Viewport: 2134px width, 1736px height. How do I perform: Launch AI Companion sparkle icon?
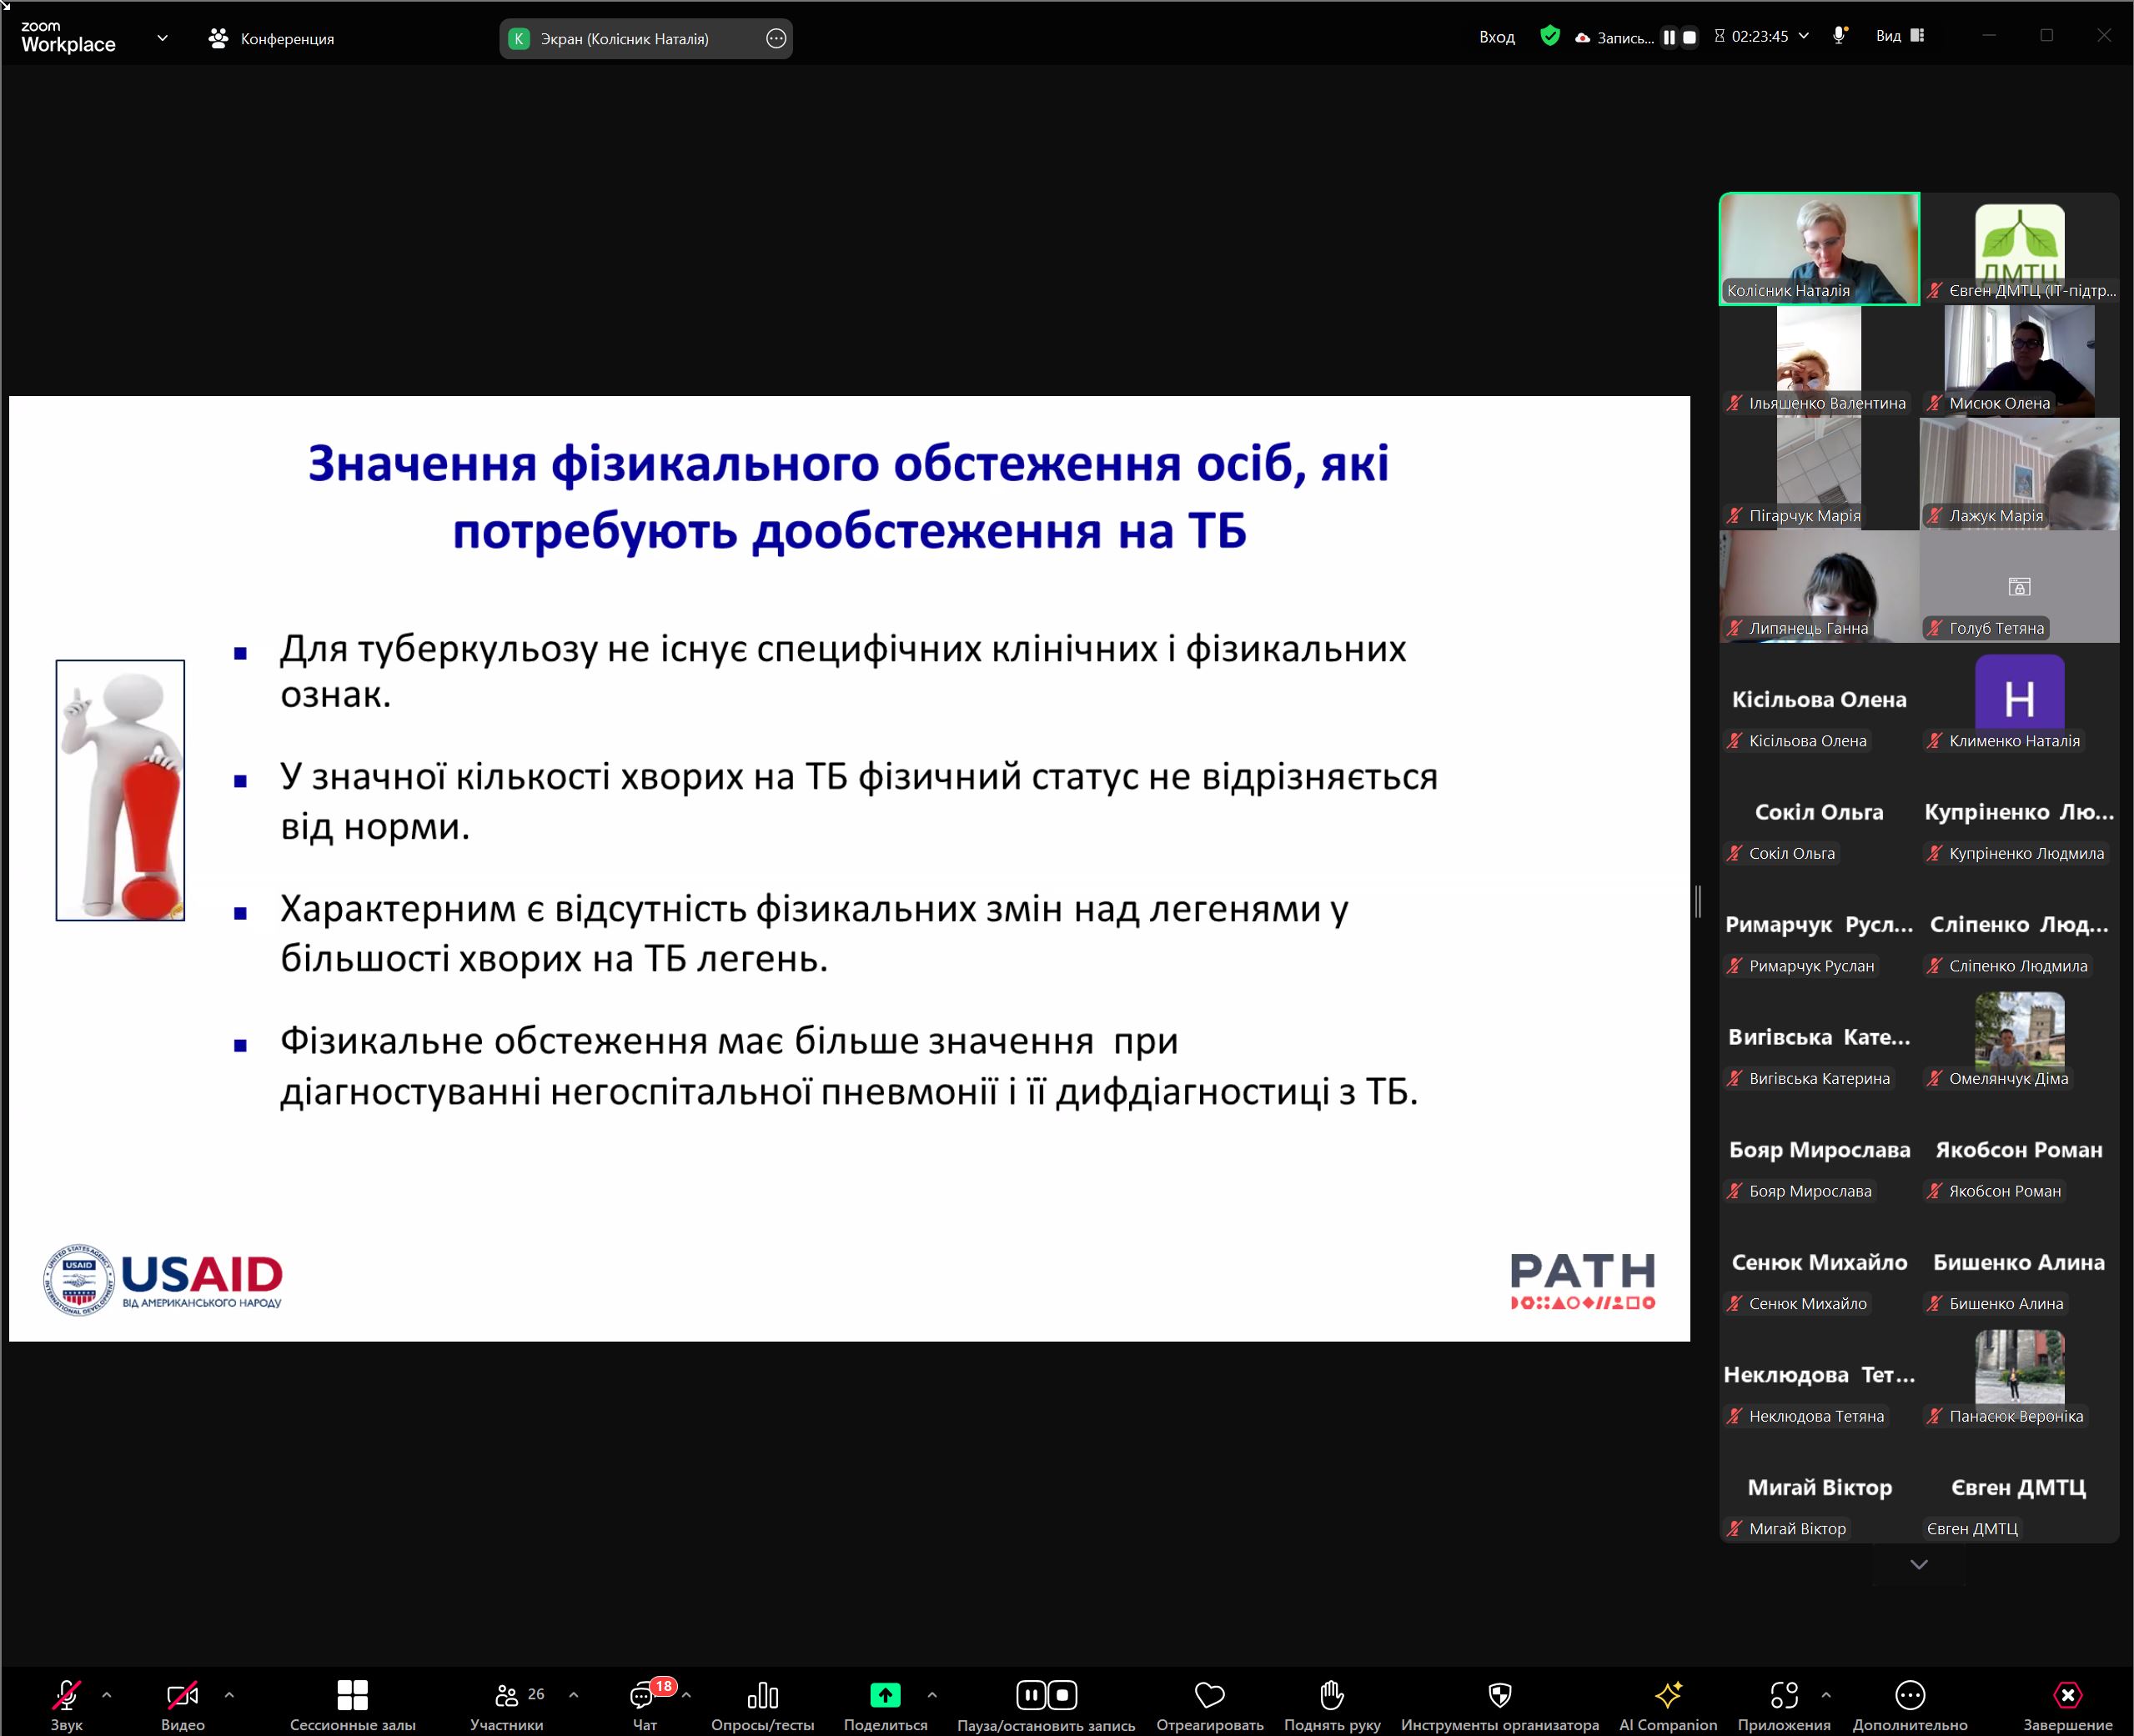coord(1667,1695)
